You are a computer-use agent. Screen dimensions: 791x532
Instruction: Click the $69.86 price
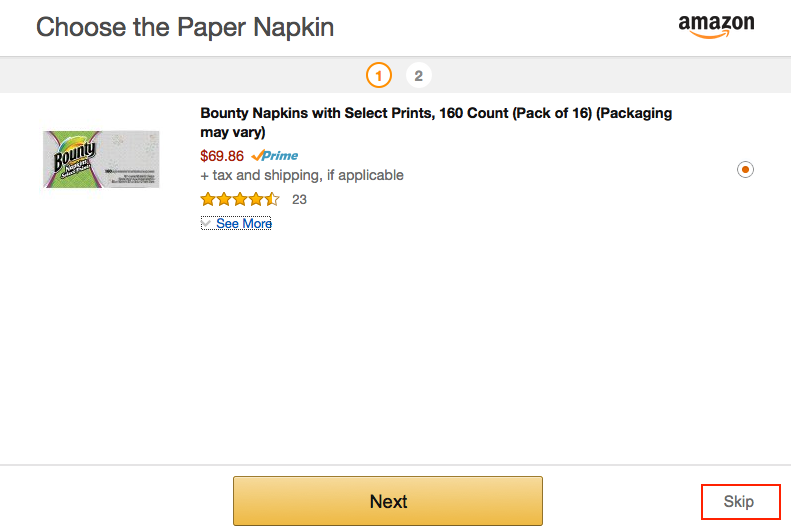pos(222,156)
